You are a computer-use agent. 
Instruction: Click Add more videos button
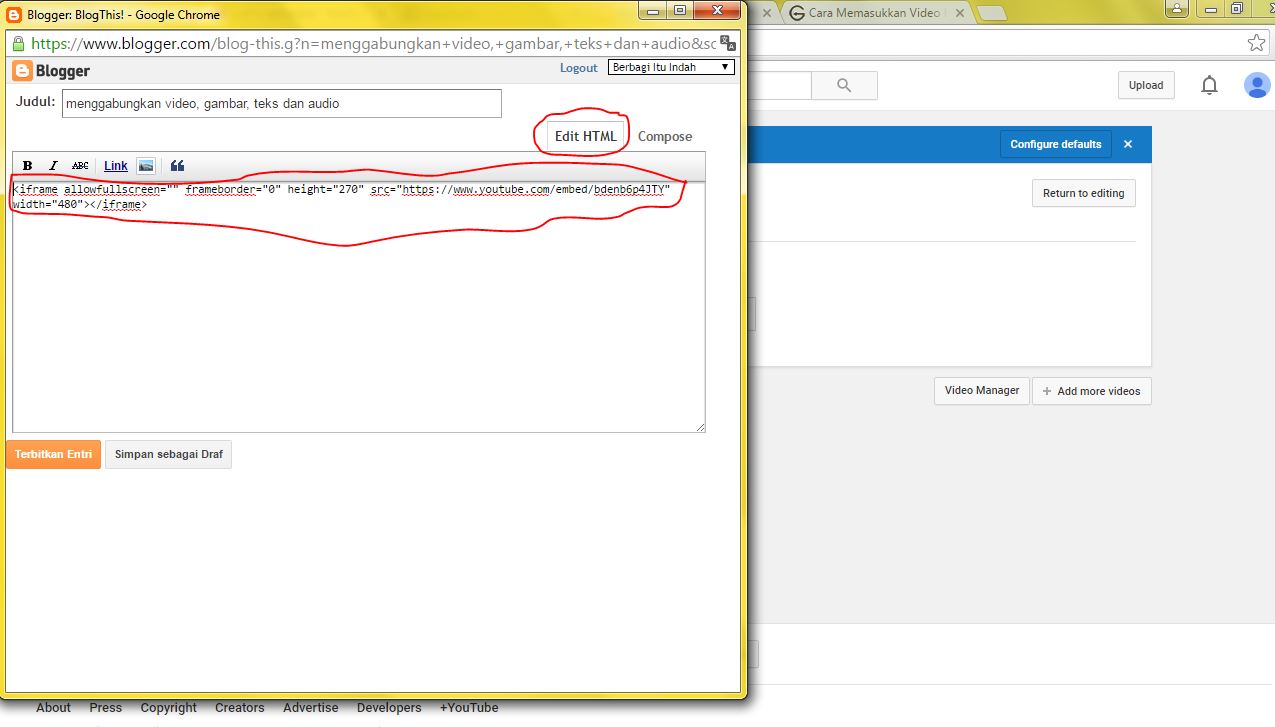tap(1092, 391)
